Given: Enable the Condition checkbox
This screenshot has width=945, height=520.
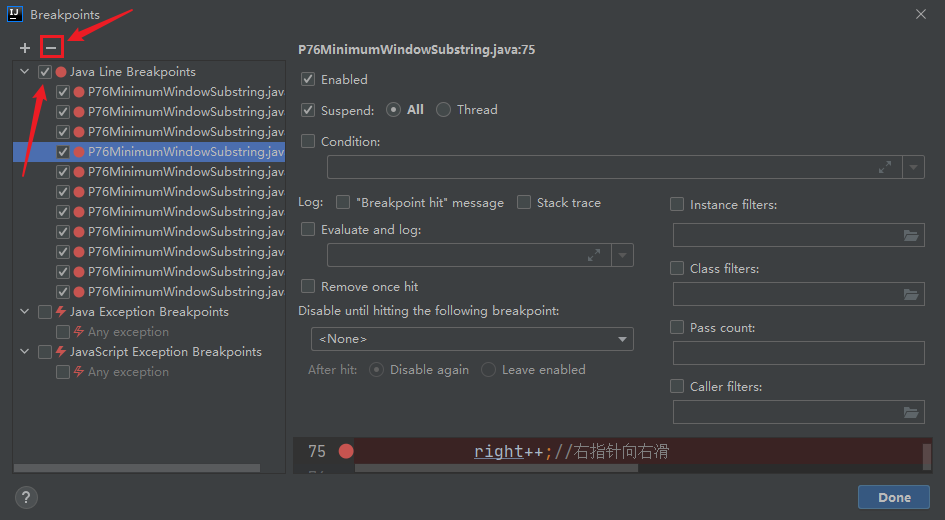Looking at the screenshot, I should [308, 141].
